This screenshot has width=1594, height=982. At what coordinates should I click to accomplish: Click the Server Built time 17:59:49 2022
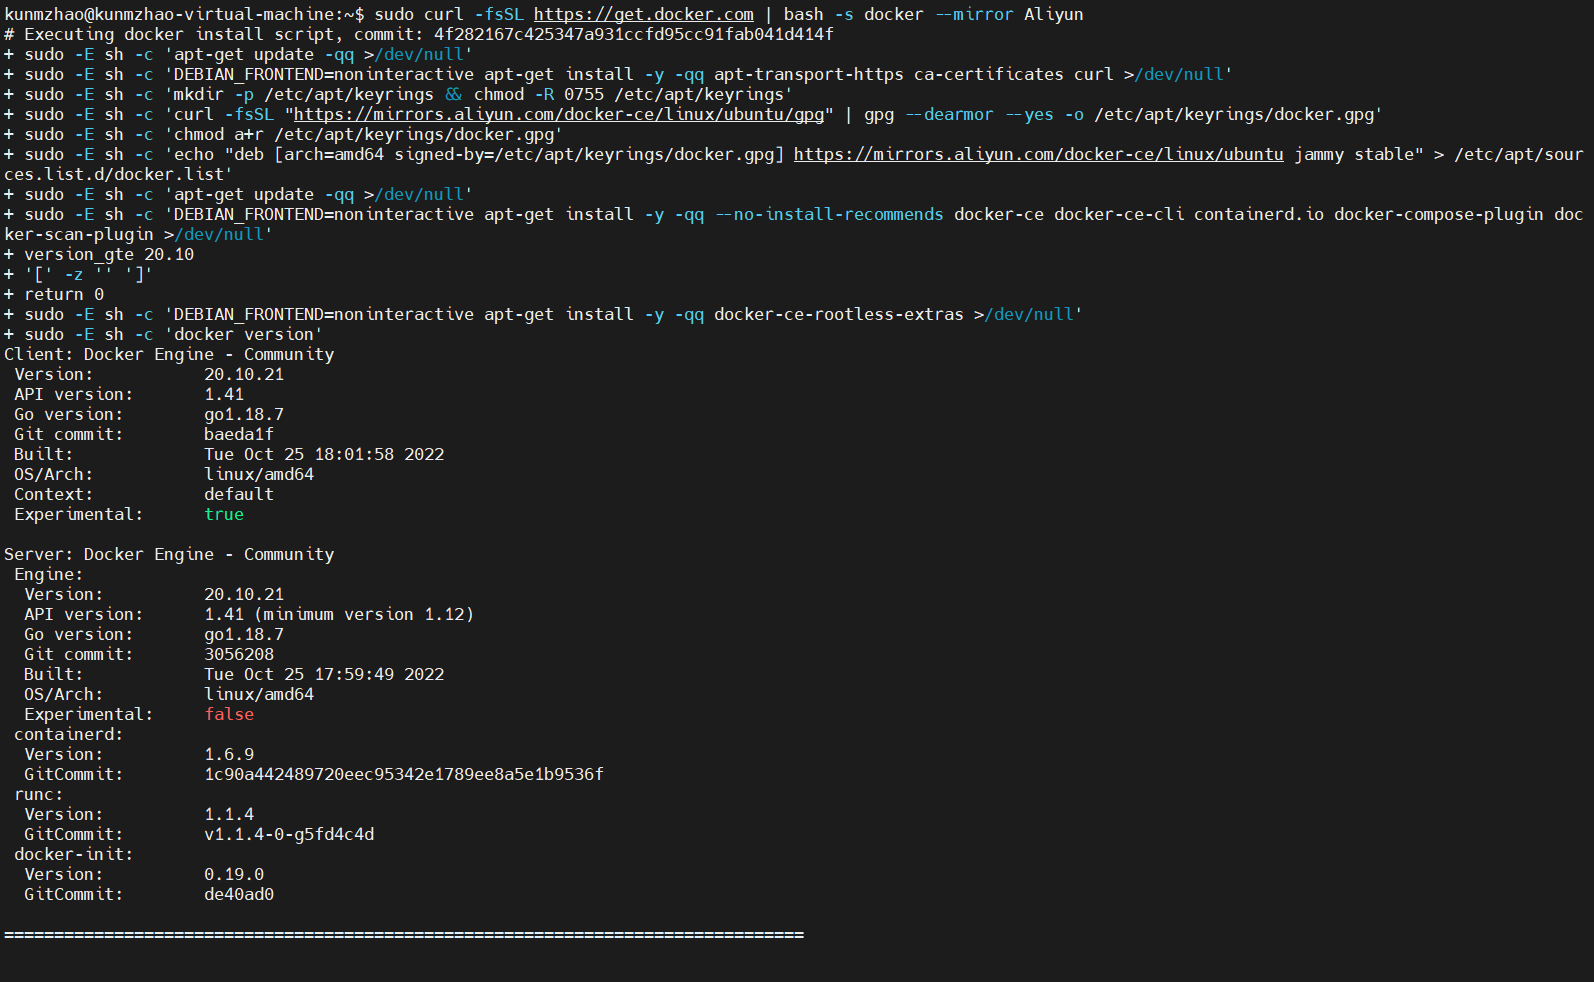click(379, 674)
